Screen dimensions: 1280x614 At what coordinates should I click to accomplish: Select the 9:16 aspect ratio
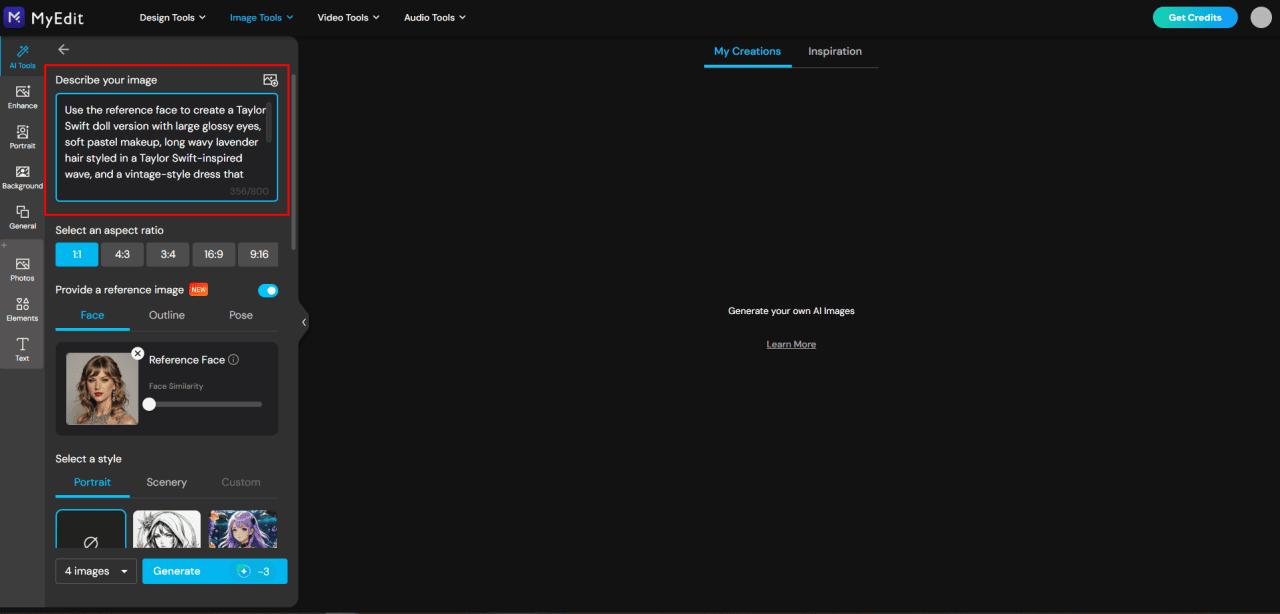pos(258,254)
